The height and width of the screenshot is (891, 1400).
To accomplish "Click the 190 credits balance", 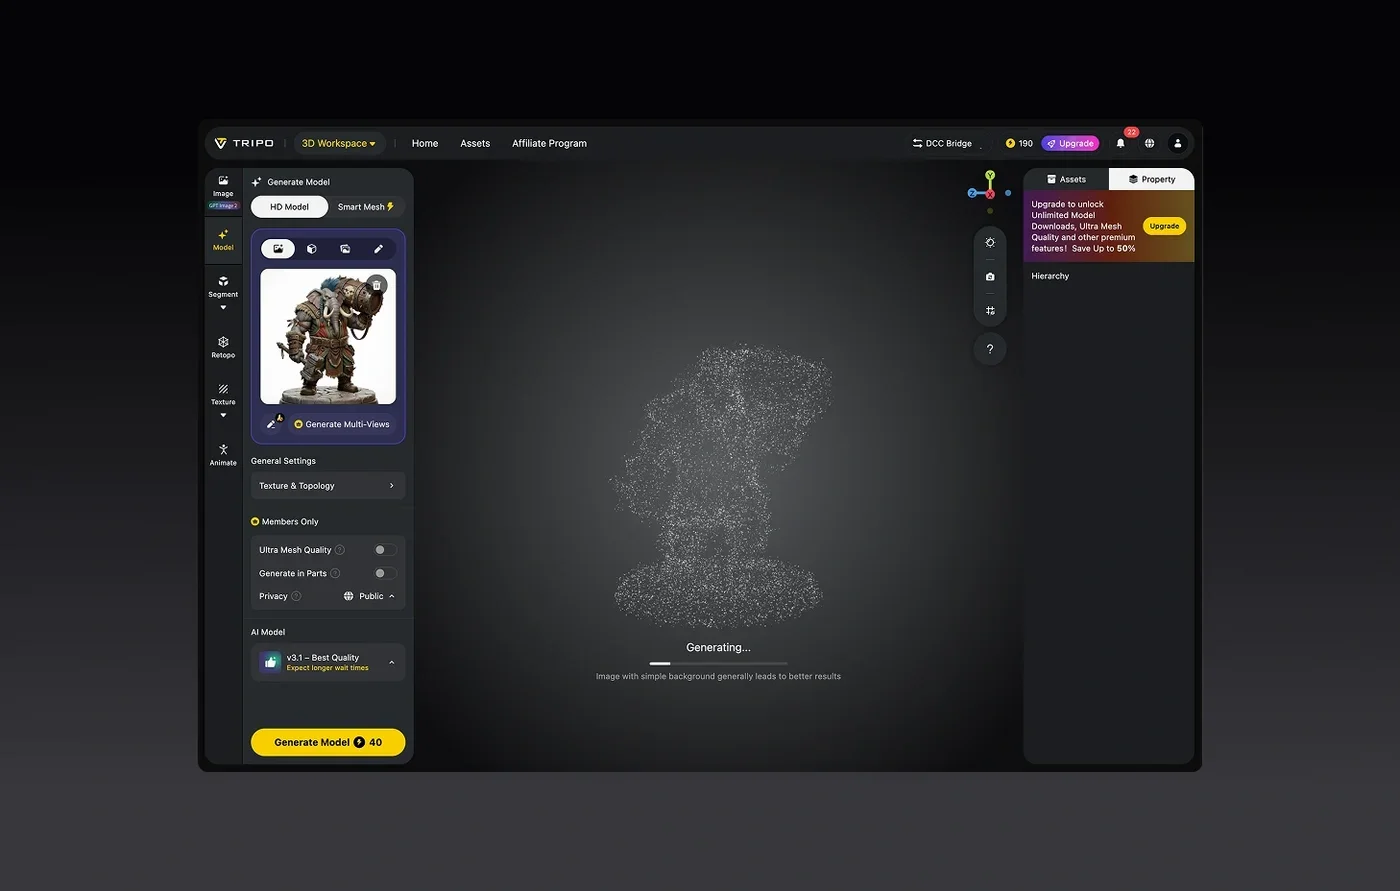I will coord(1019,143).
